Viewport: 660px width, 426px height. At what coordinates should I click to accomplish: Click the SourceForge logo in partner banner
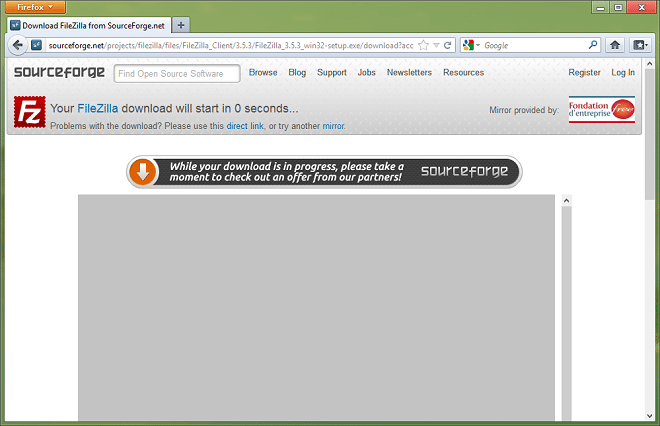click(464, 171)
